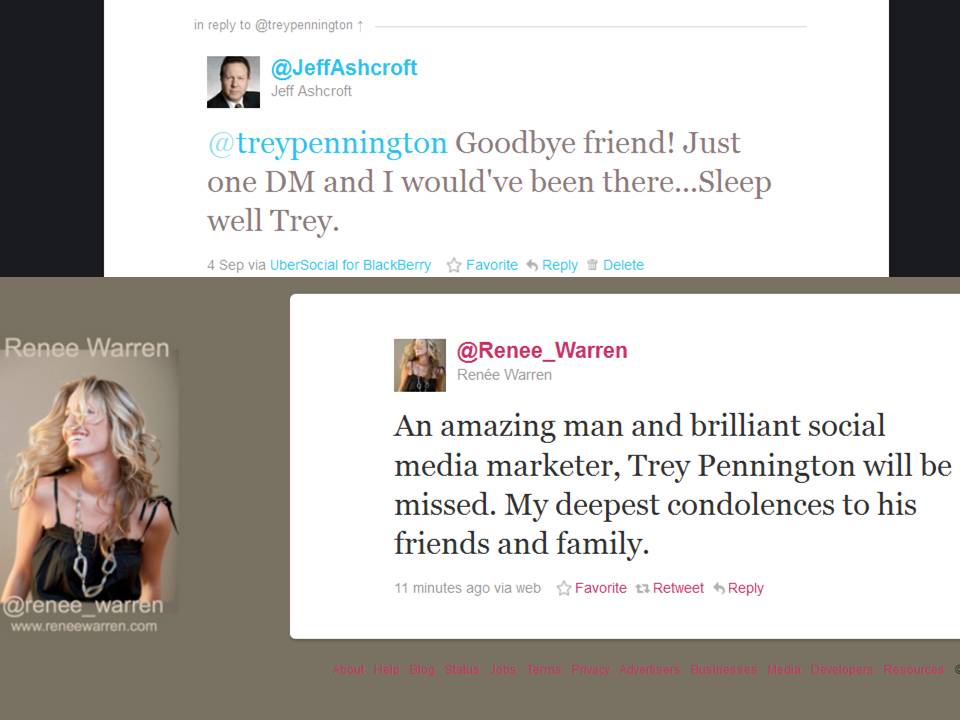Open the @Renee_Warren profile link
960x720 pixels.
coord(542,350)
